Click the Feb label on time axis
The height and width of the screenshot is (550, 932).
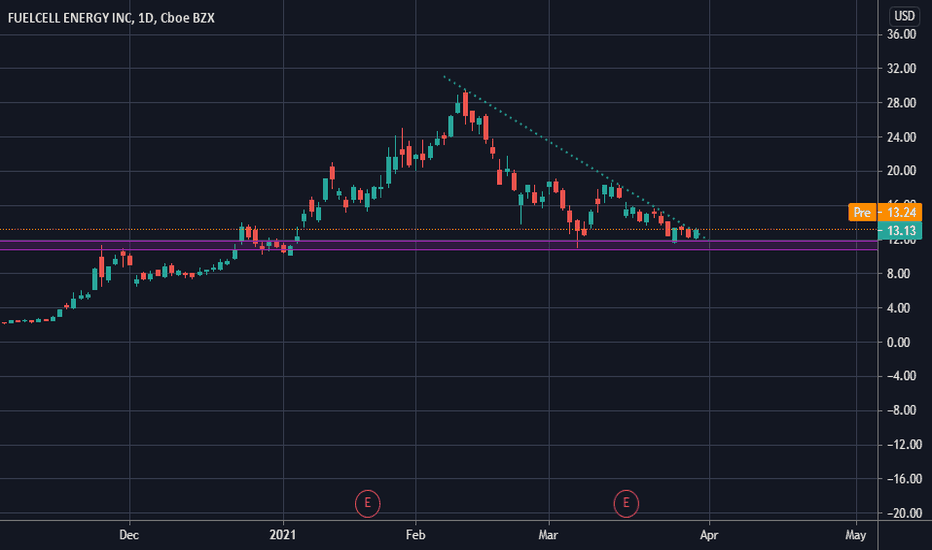point(415,535)
